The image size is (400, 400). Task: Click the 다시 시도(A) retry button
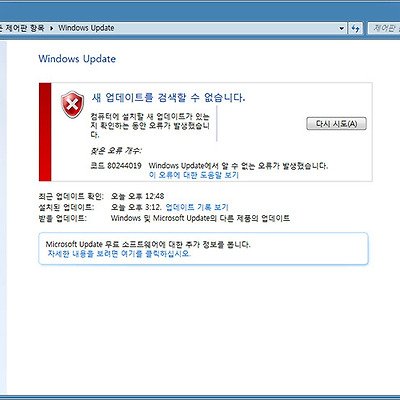coord(336,124)
